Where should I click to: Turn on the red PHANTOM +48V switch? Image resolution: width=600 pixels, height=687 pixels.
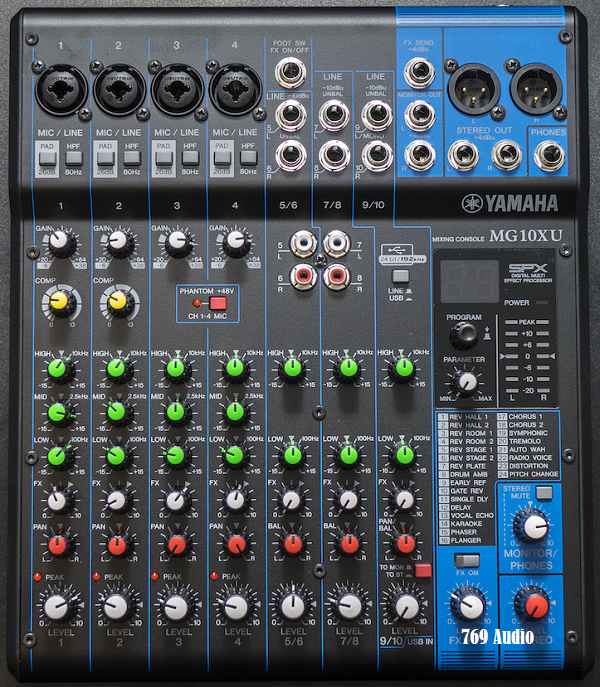click(x=218, y=303)
